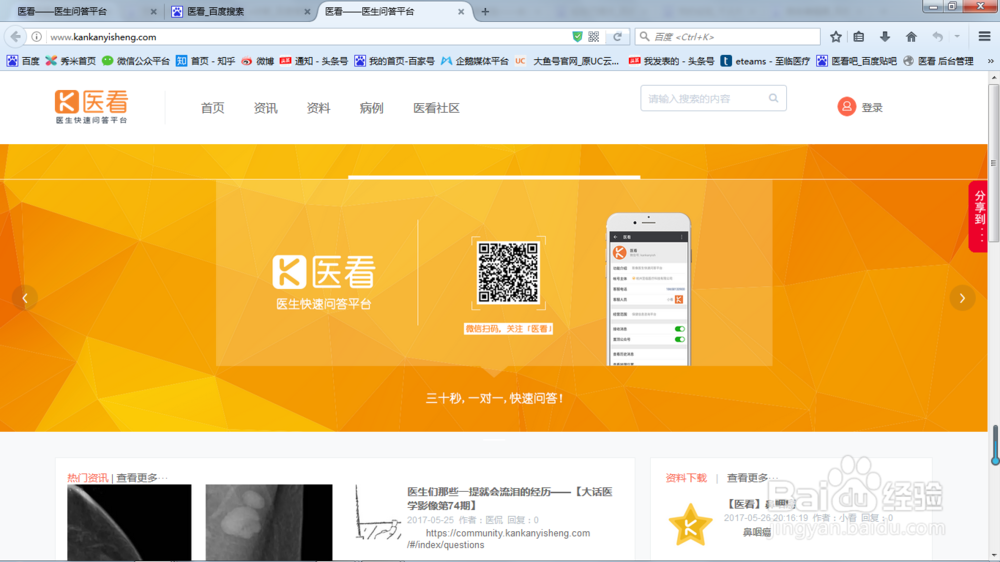The width and height of the screenshot is (1000, 562).
Task: Open the 首页 - 知乎 bookmark
Action: click(205, 61)
